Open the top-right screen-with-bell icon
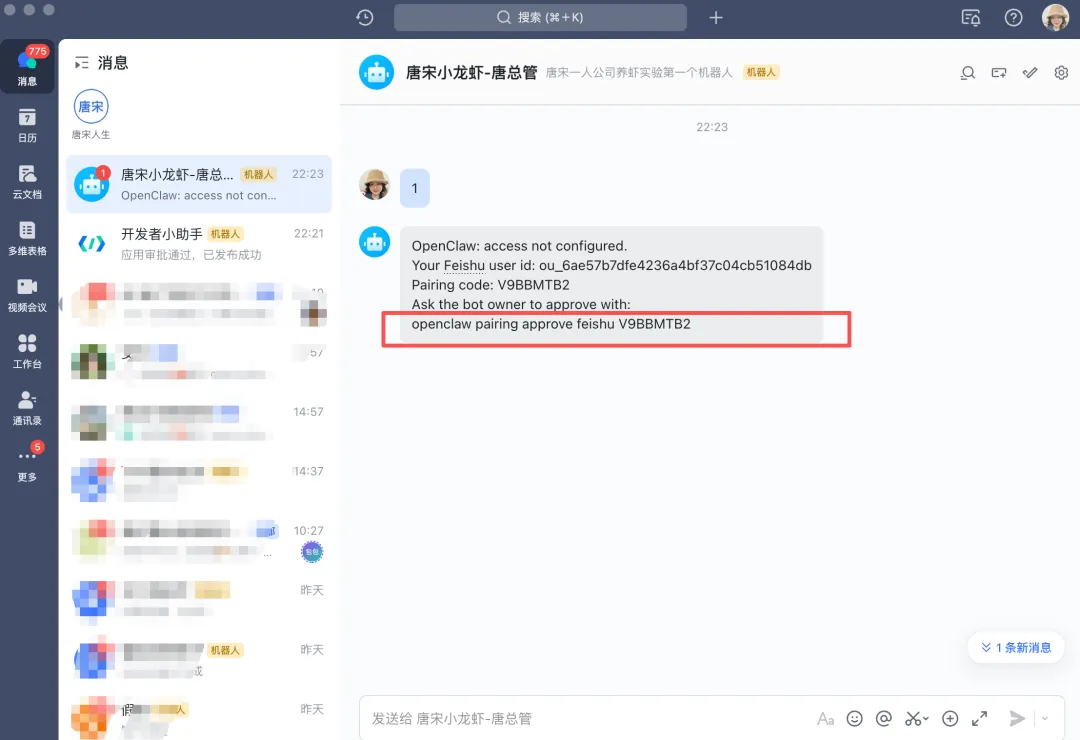This screenshot has height=740, width=1080. point(970,17)
